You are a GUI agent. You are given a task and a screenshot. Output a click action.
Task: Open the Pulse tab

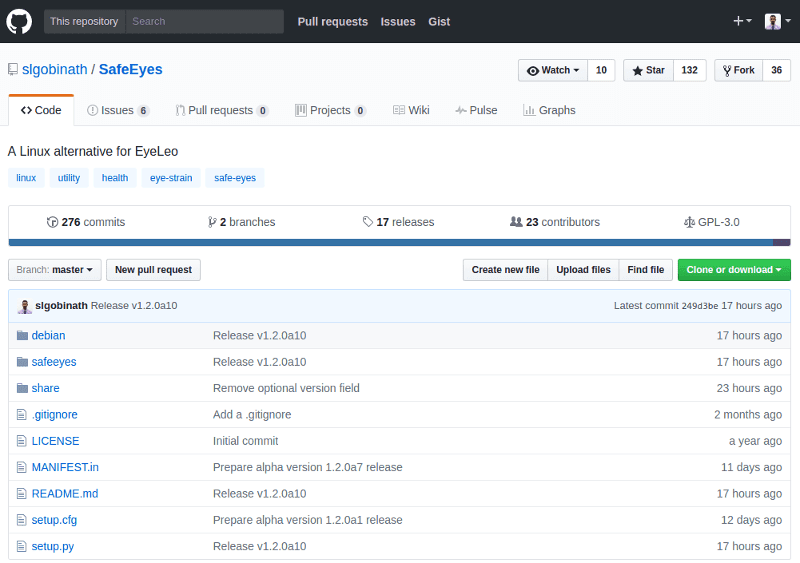476,110
